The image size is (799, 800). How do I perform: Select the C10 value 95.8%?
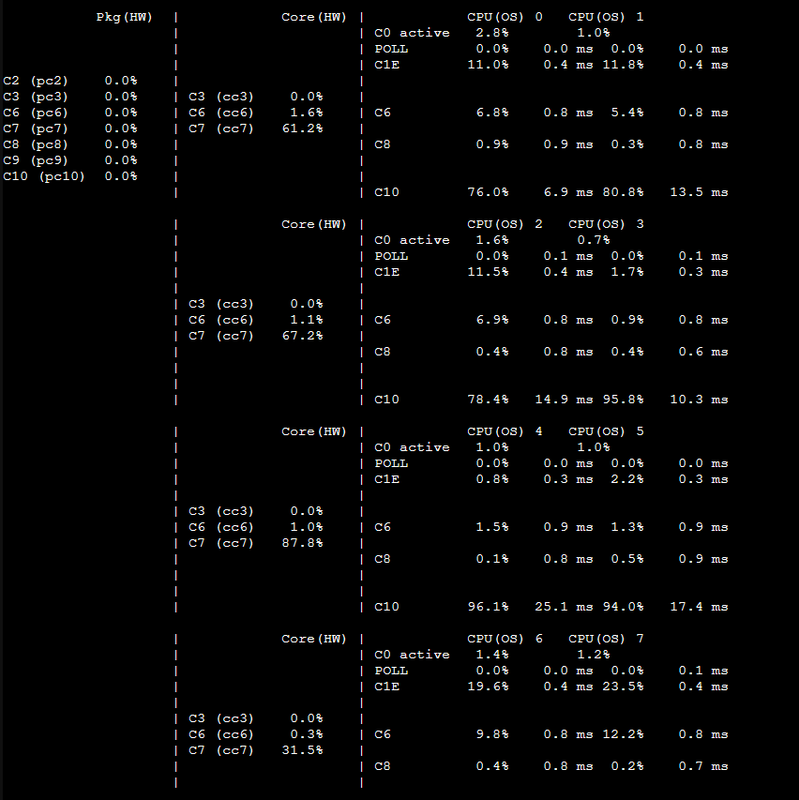click(623, 399)
